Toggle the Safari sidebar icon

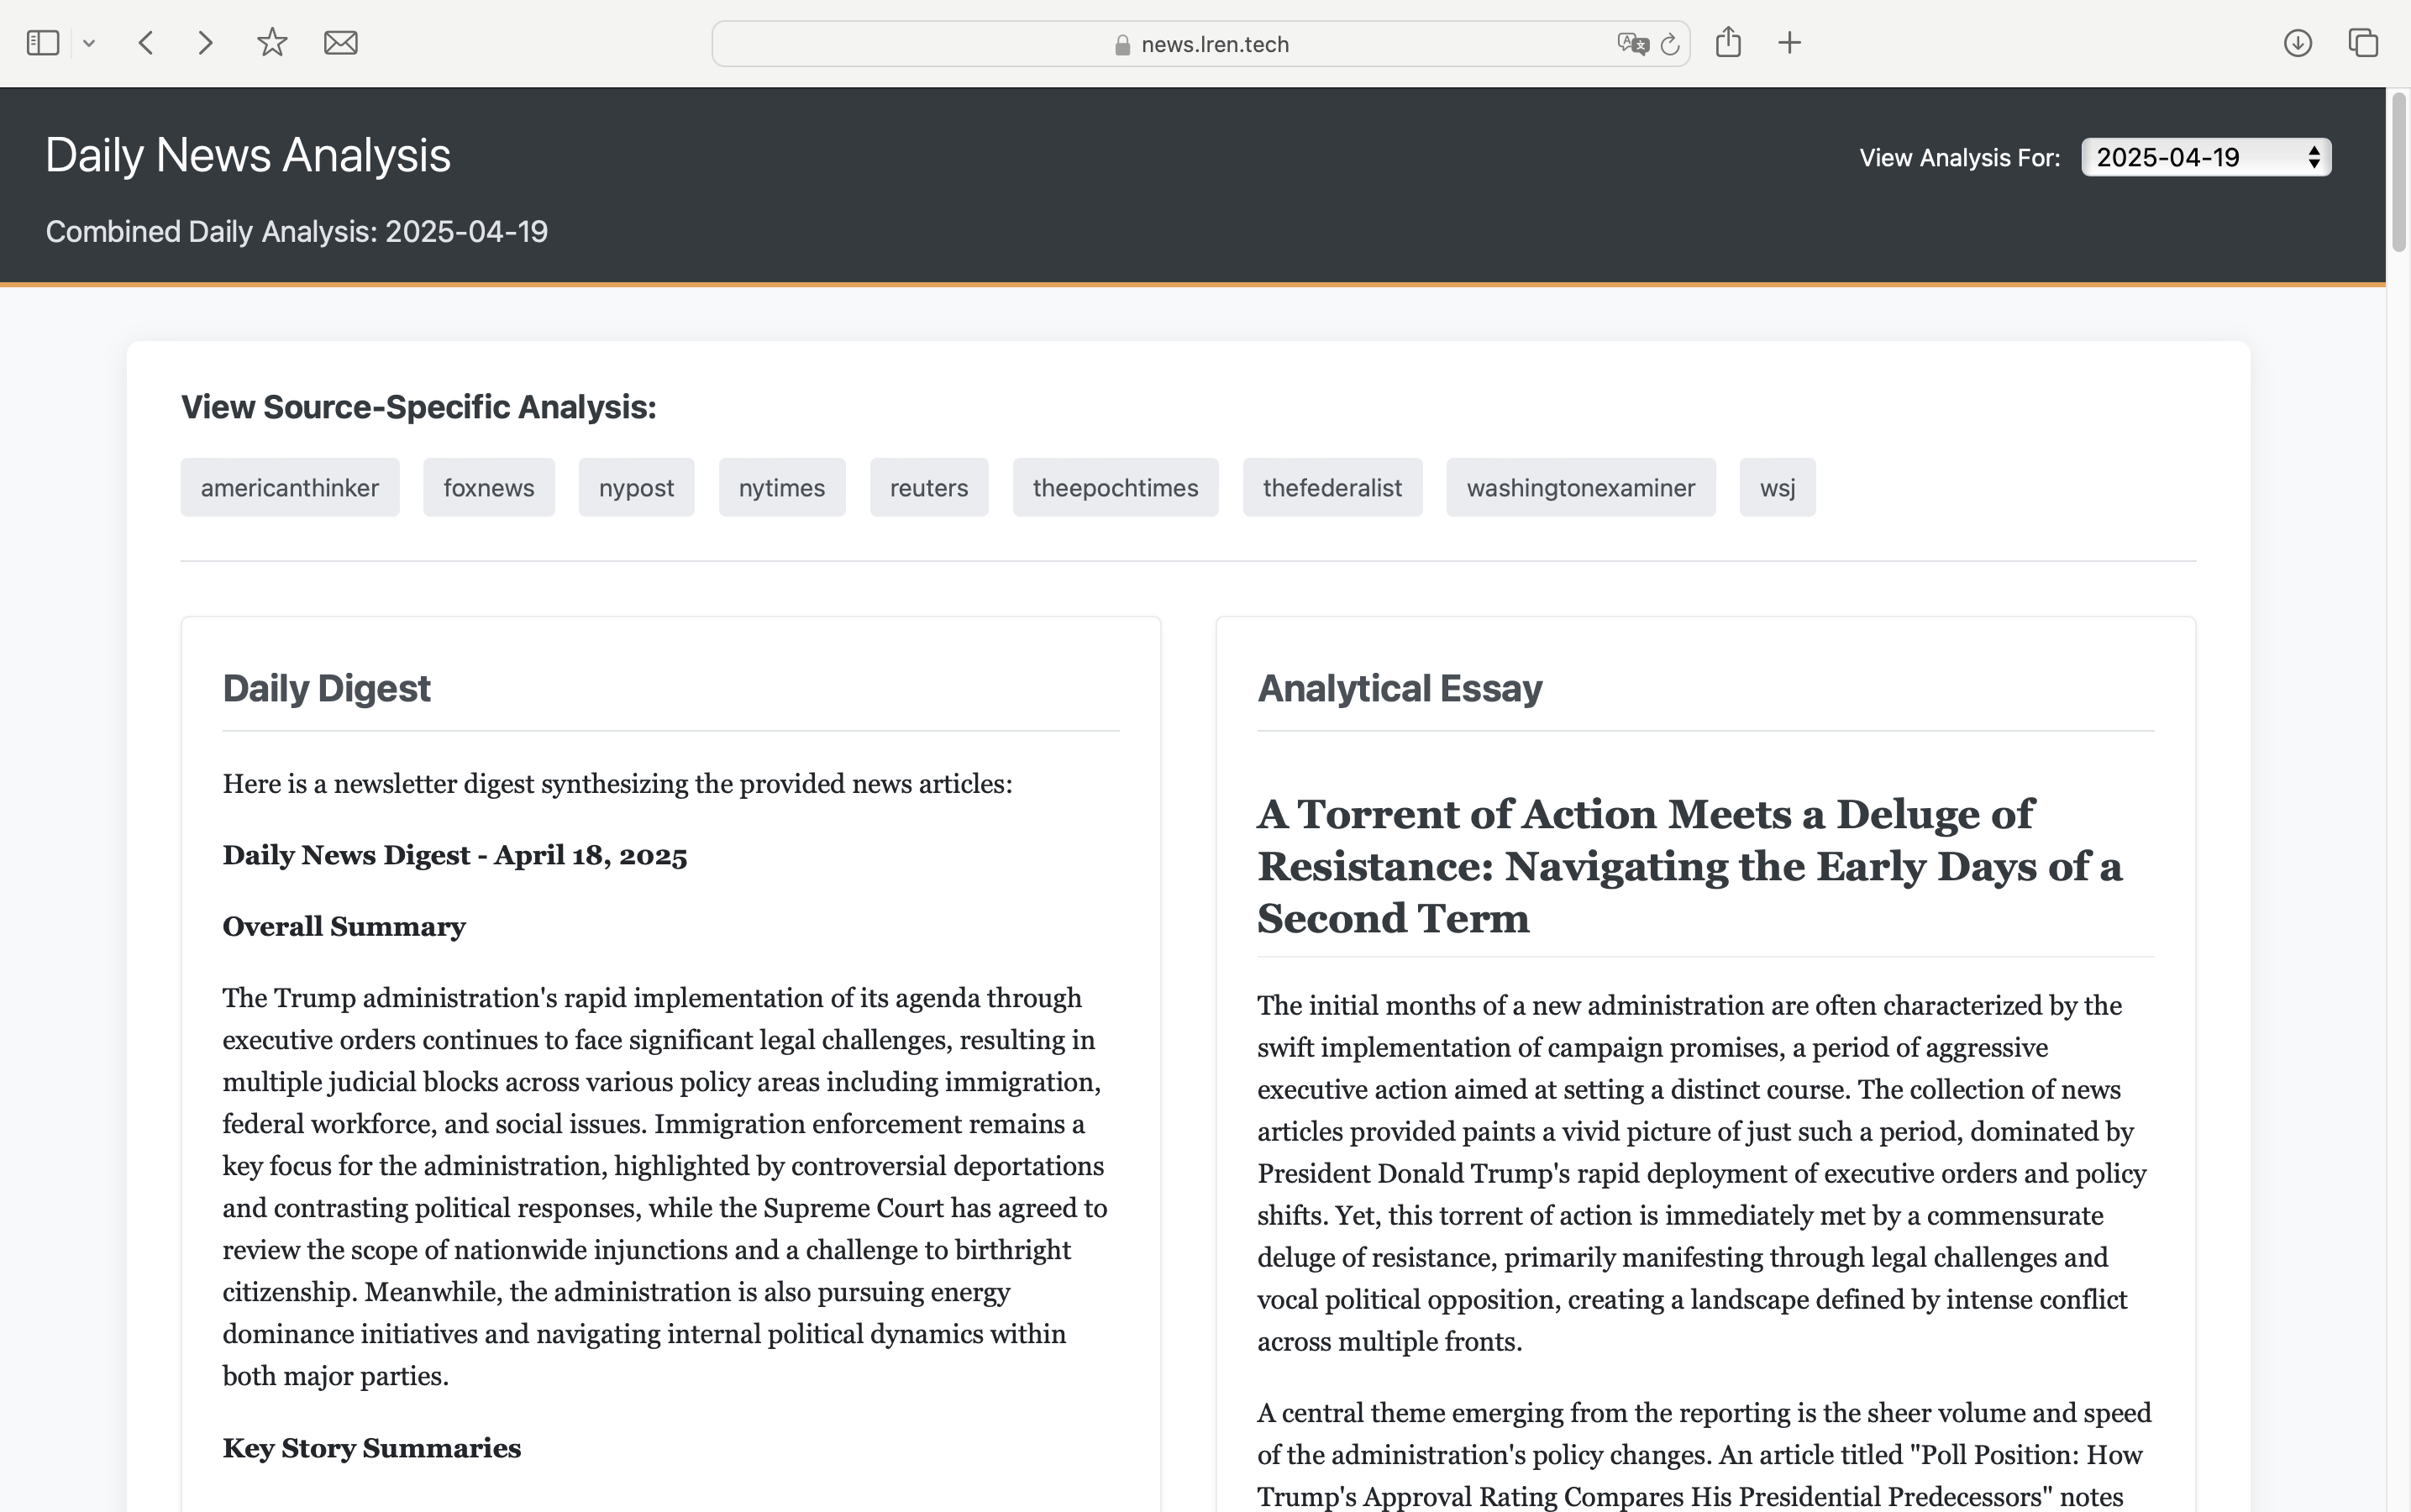tap(43, 43)
